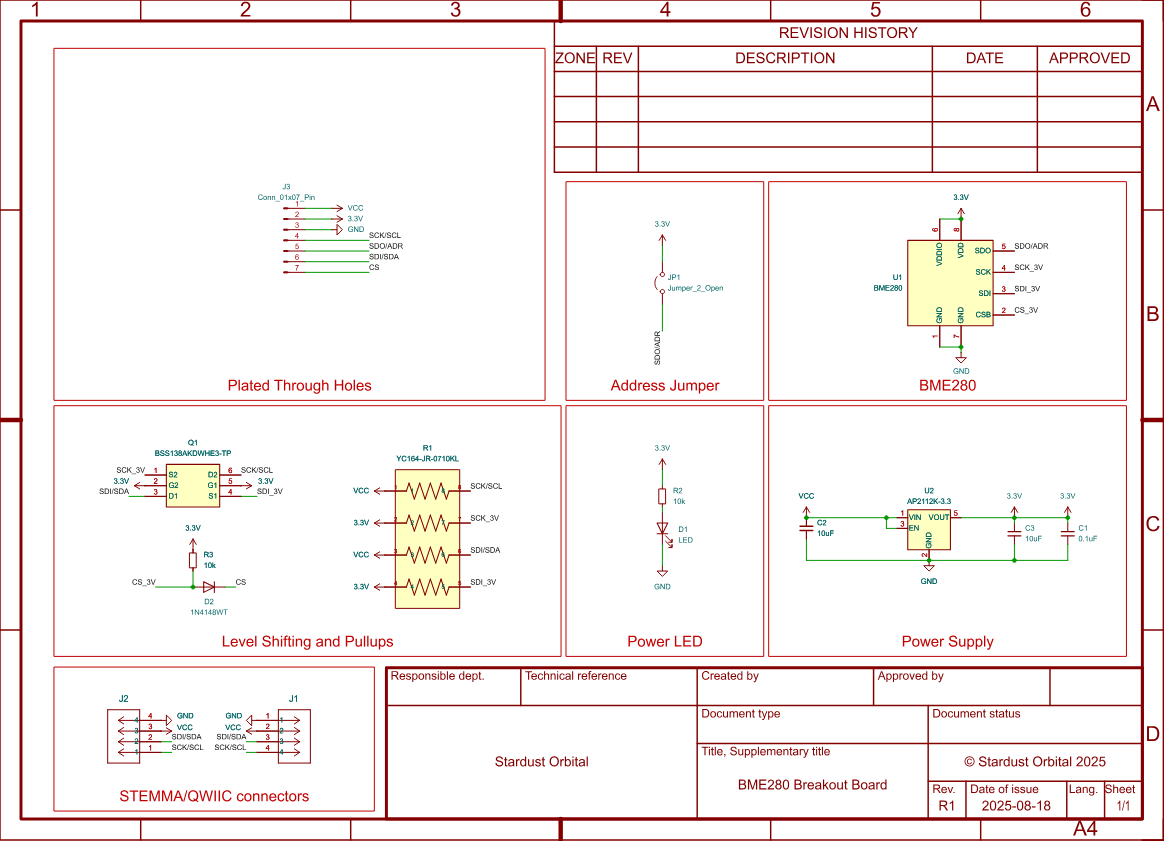Select the "Plated Through Holes" section title
The height and width of the screenshot is (841, 1164).
tap(299, 385)
